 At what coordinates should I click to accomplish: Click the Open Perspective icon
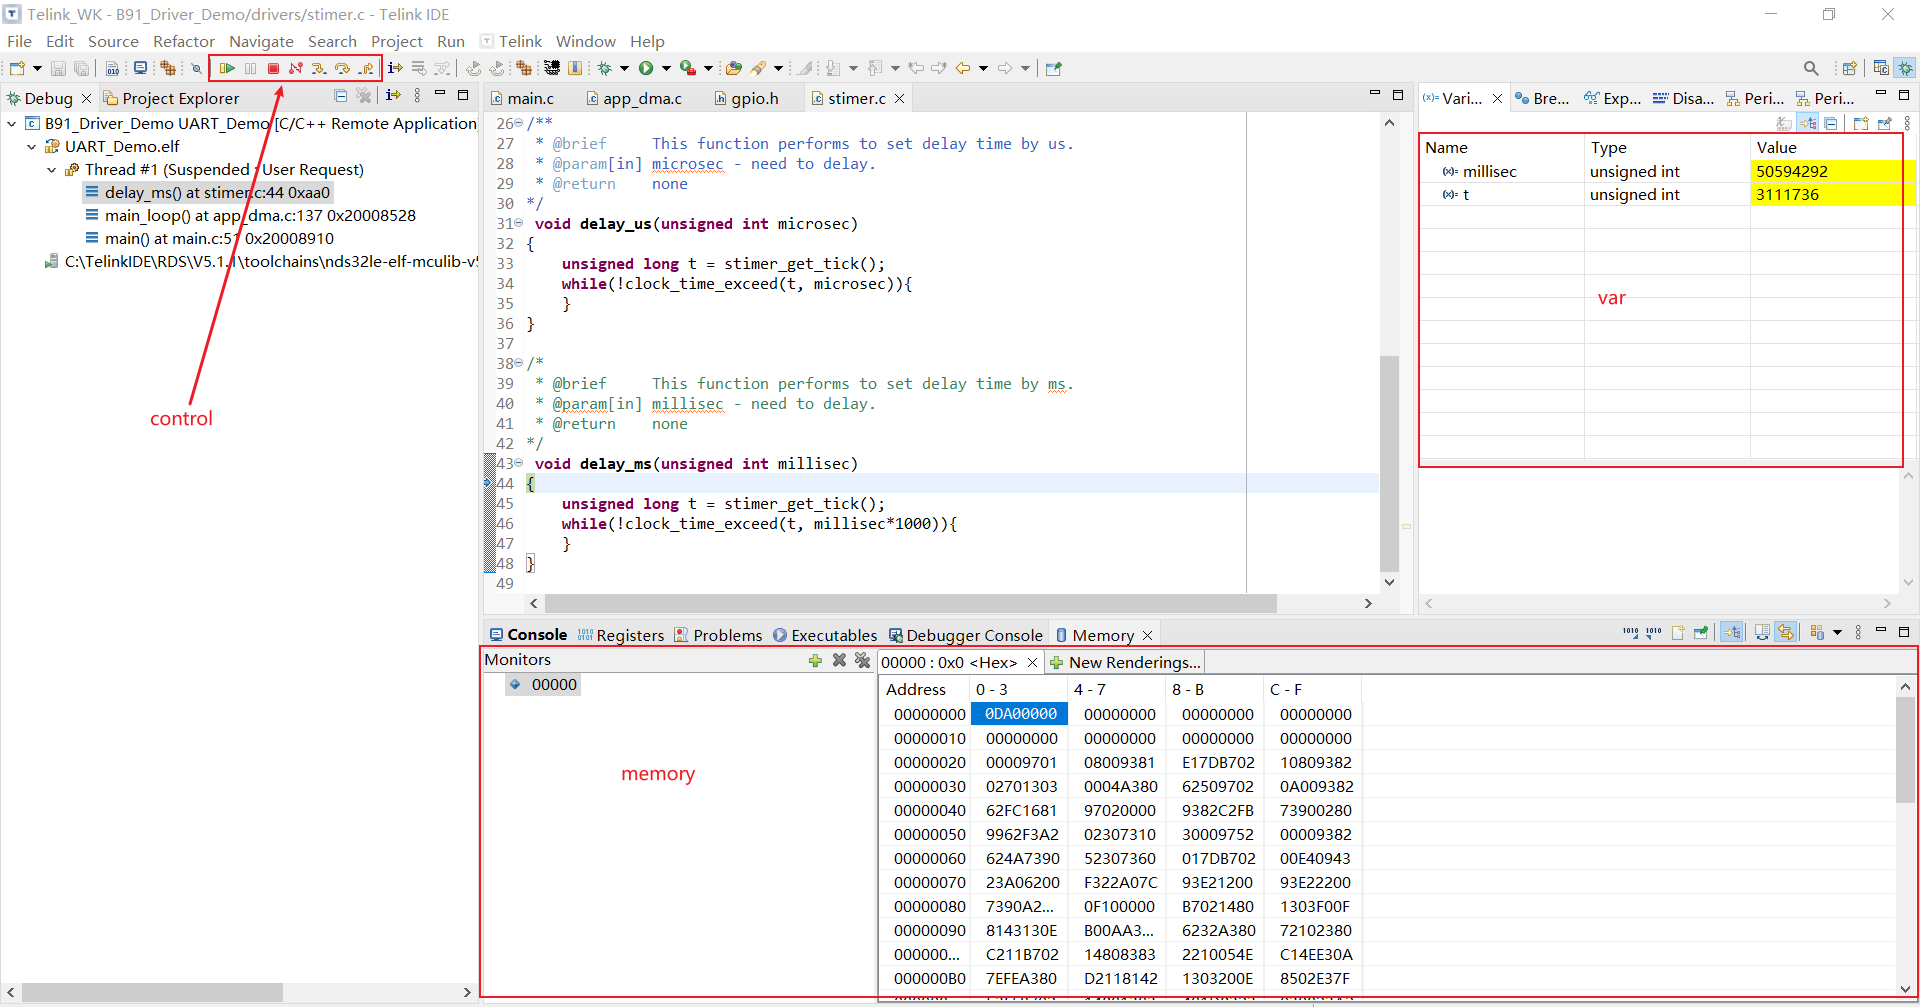[x=1850, y=68]
